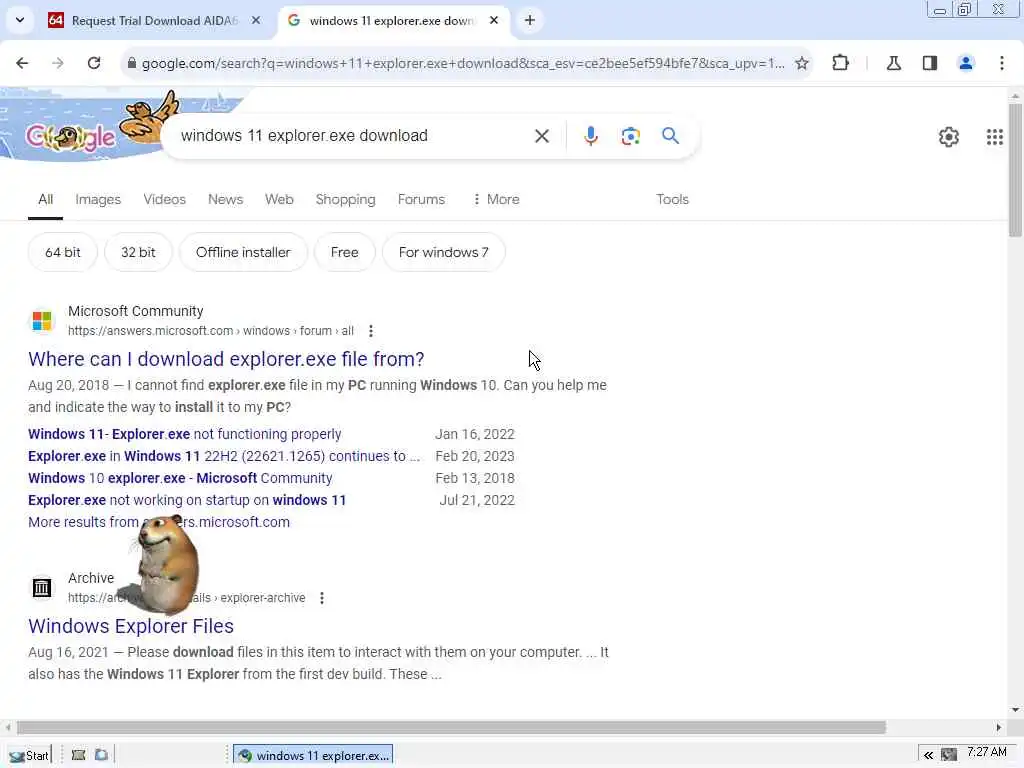Click the horizontal scrollbar thumb
Screen dimensions: 1024x768
(x=451, y=728)
